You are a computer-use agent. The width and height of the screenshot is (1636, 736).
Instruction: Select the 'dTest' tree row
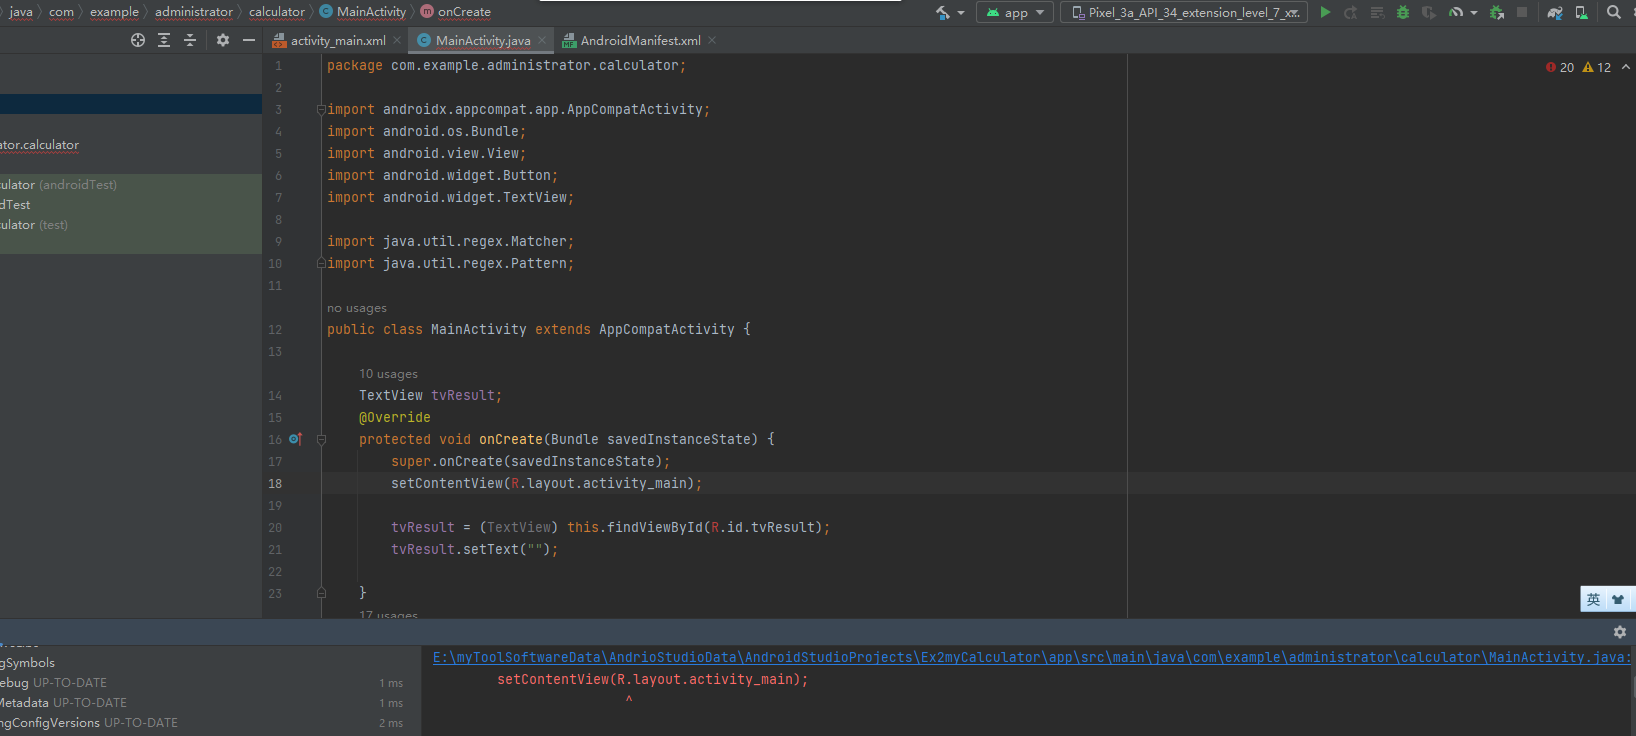pyautogui.click(x=131, y=205)
